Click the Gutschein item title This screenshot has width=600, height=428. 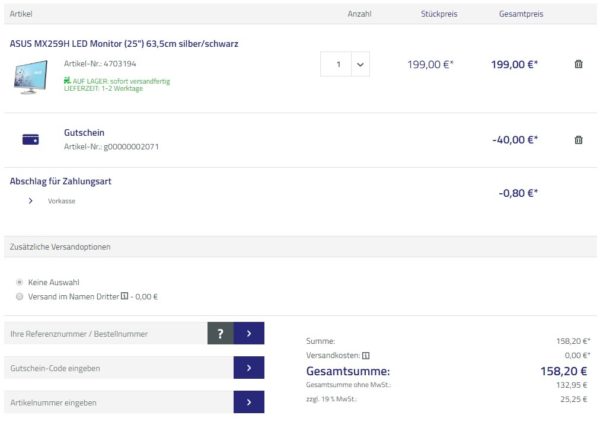pyautogui.click(x=84, y=132)
